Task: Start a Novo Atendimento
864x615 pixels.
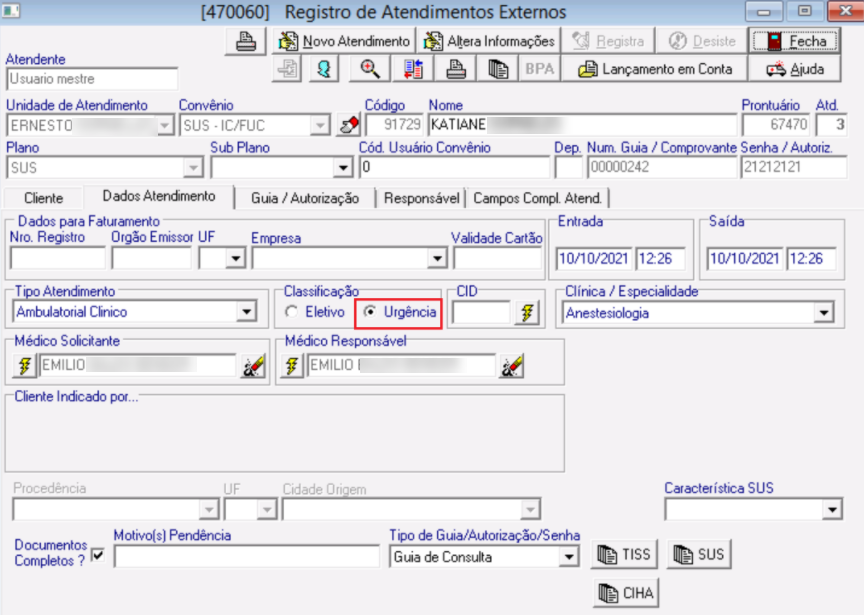Action: point(344,41)
